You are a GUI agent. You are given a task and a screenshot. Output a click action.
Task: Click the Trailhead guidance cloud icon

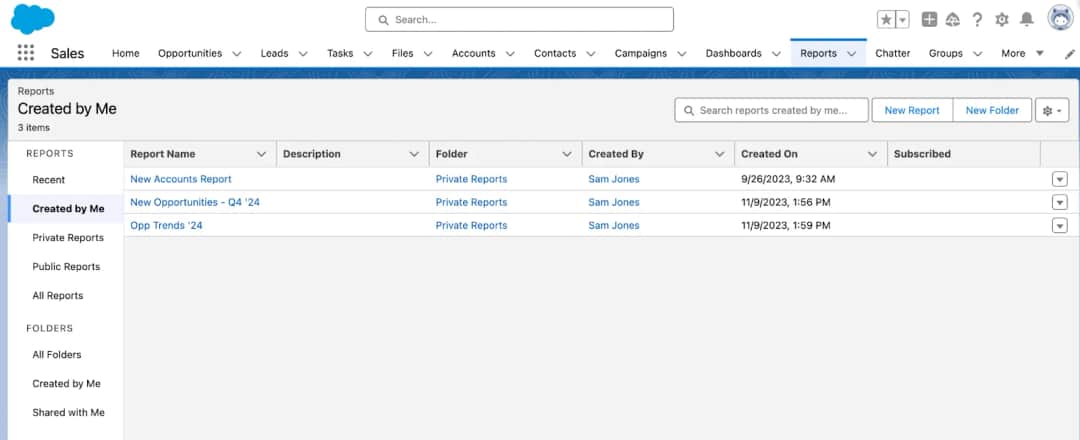[953, 20]
